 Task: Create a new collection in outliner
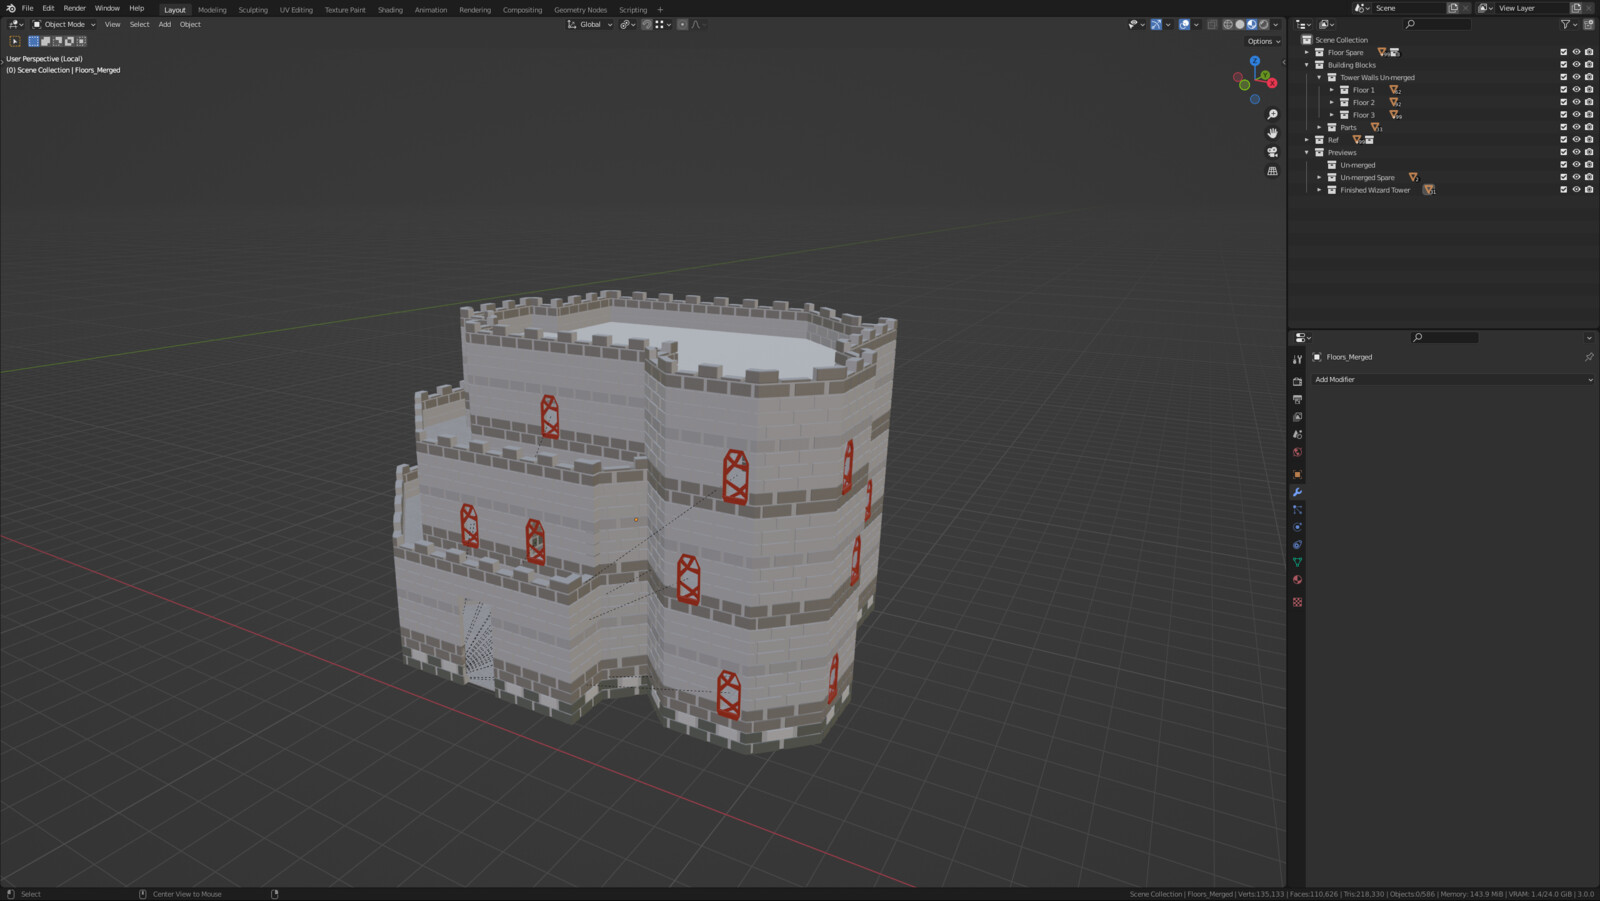point(1588,24)
